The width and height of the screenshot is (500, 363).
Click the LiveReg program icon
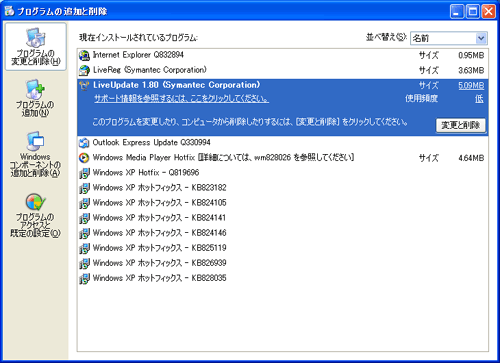click(x=84, y=70)
